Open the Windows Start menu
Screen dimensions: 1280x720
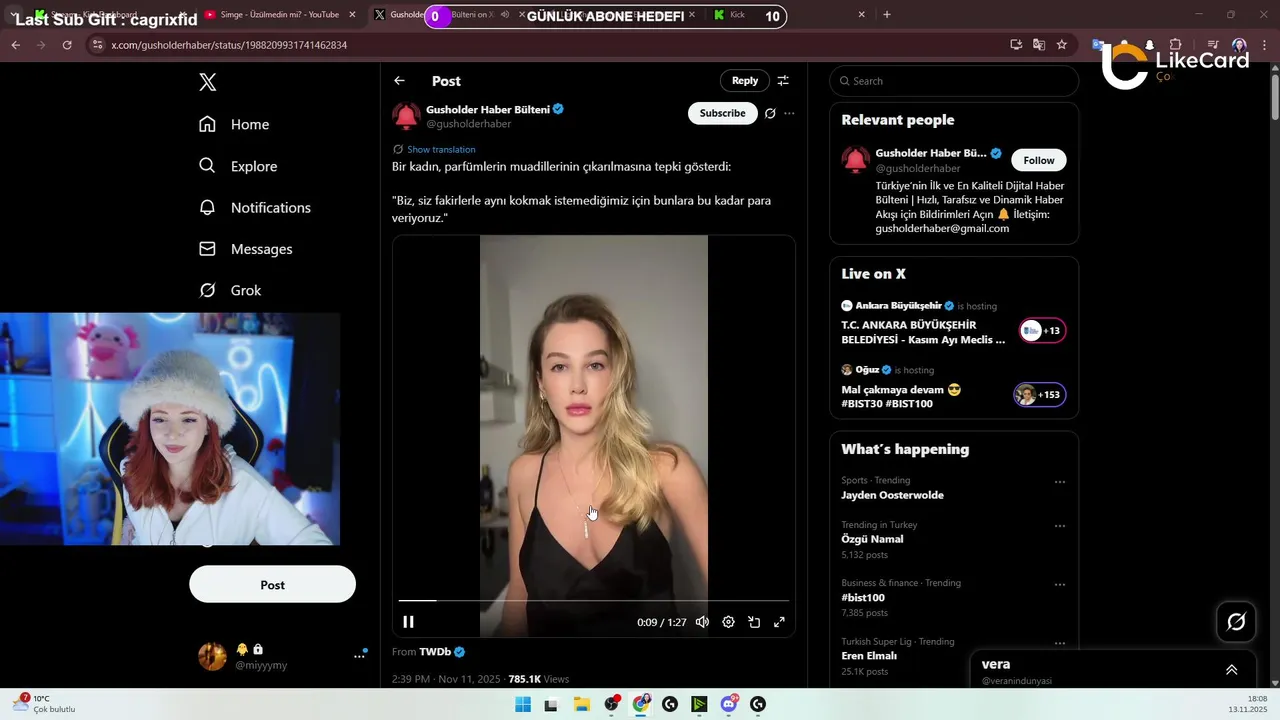point(523,704)
